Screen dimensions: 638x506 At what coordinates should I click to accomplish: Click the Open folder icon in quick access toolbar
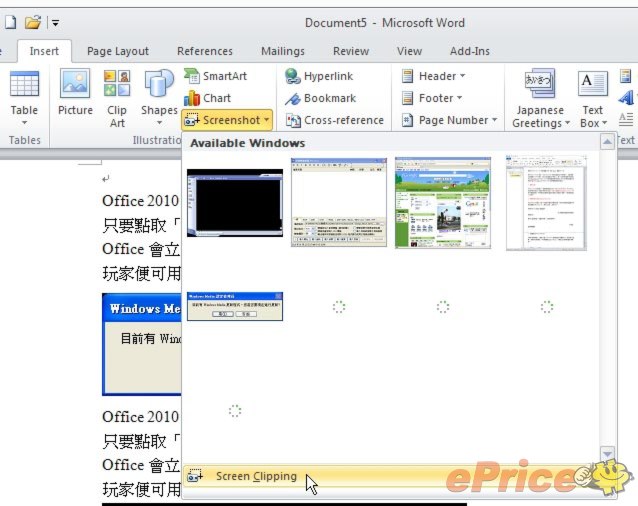(x=33, y=22)
